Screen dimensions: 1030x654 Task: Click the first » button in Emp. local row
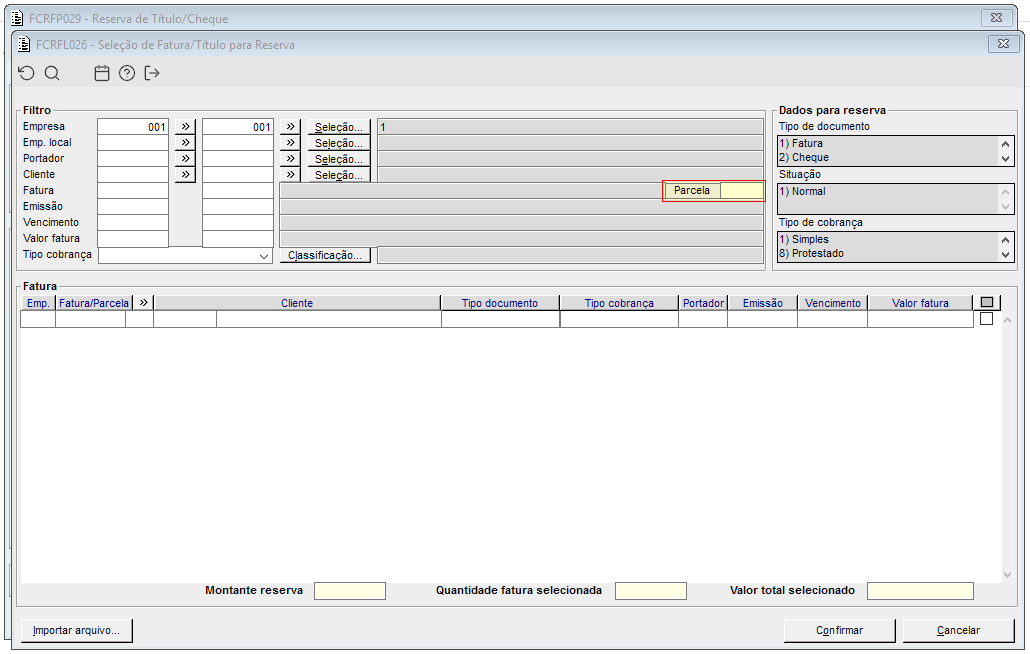coord(185,142)
